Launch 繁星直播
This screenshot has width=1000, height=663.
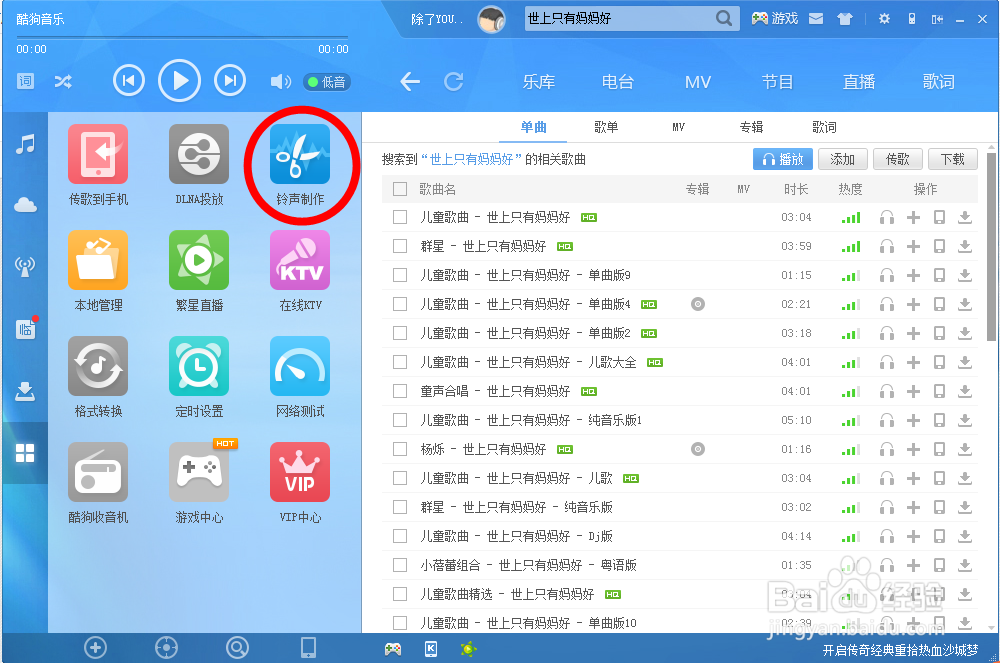[x=199, y=271]
